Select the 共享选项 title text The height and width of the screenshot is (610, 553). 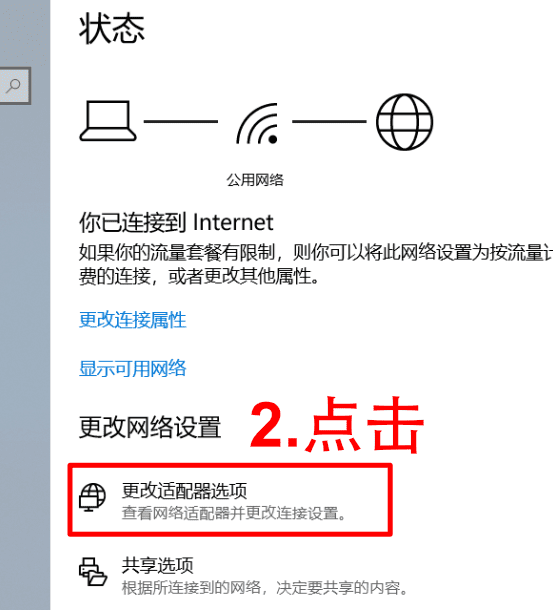[158, 565]
